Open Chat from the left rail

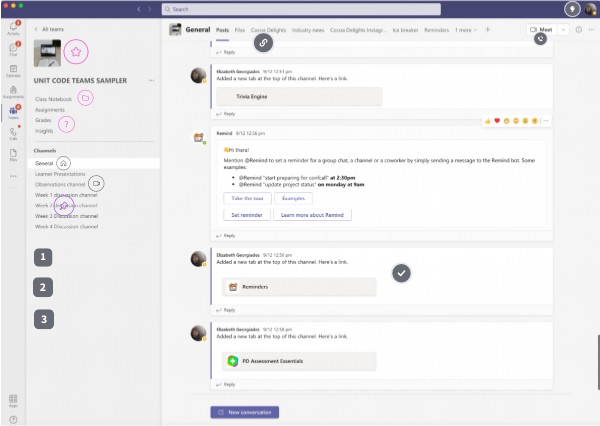pos(14,48)
